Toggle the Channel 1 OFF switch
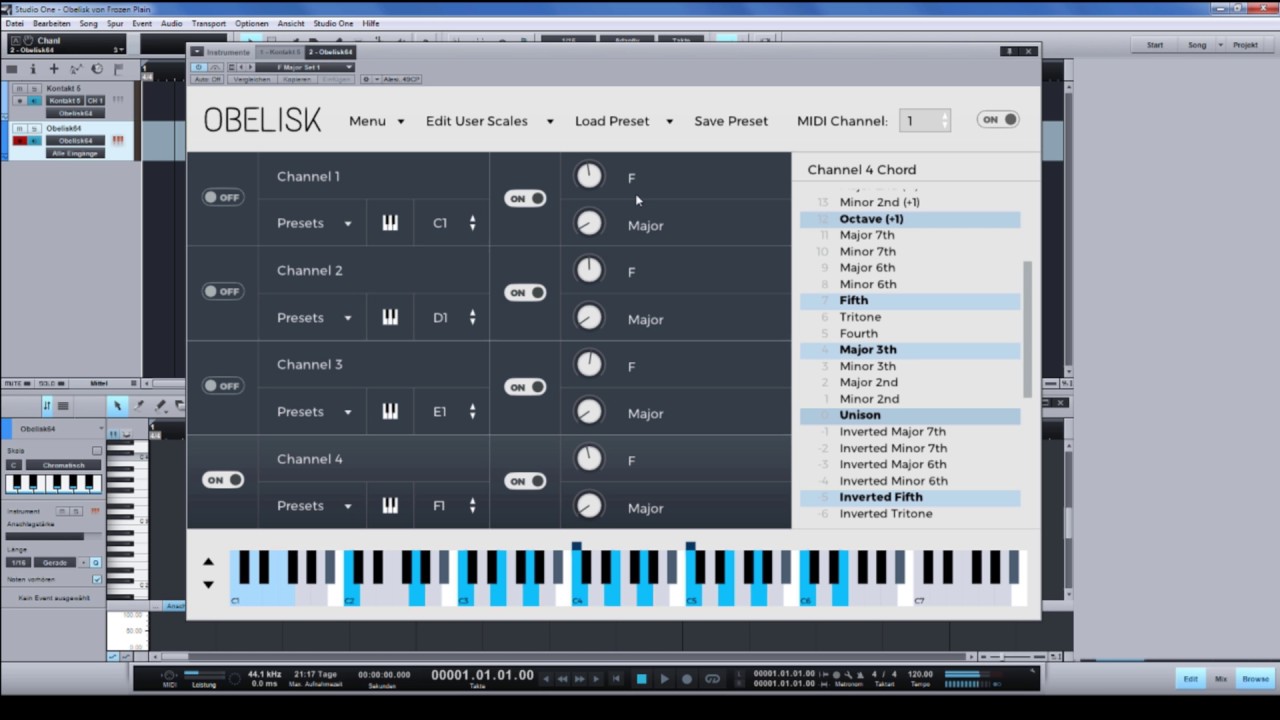1280x720 pixels. click(x=222, y=197)
